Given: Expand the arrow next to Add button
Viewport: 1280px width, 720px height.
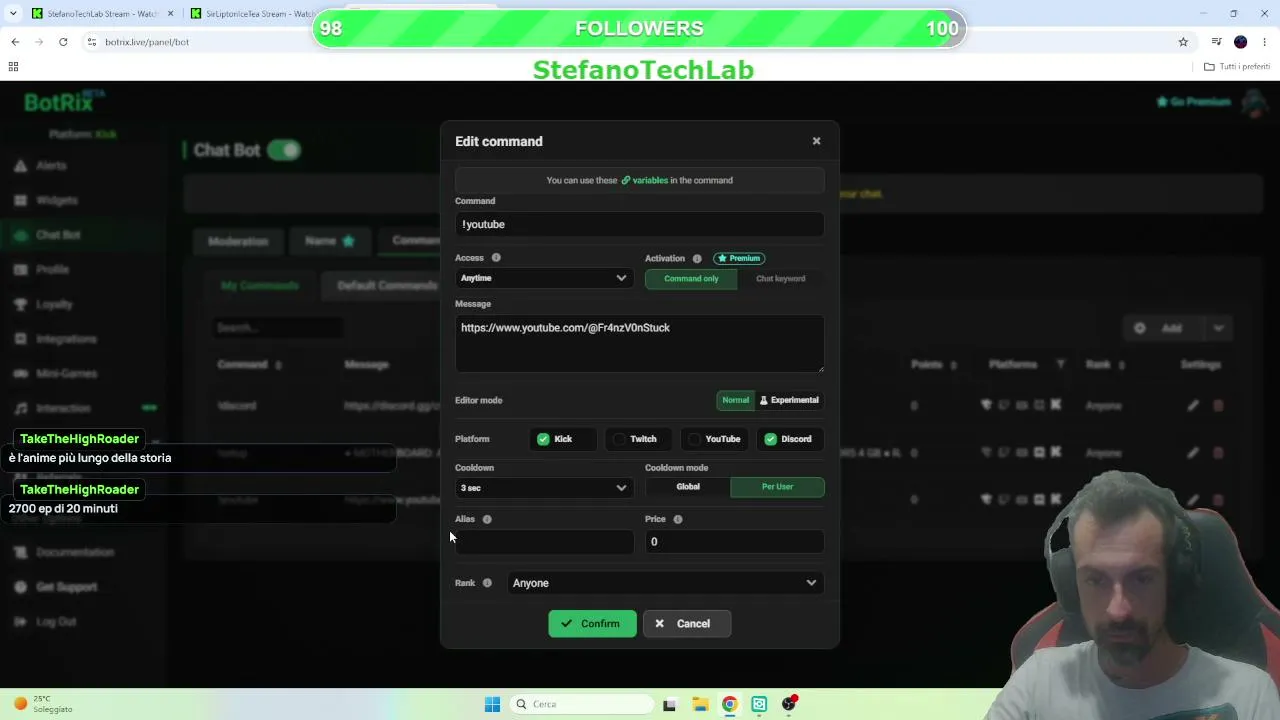Looking at the screenshot, I should coord(1218,328).
